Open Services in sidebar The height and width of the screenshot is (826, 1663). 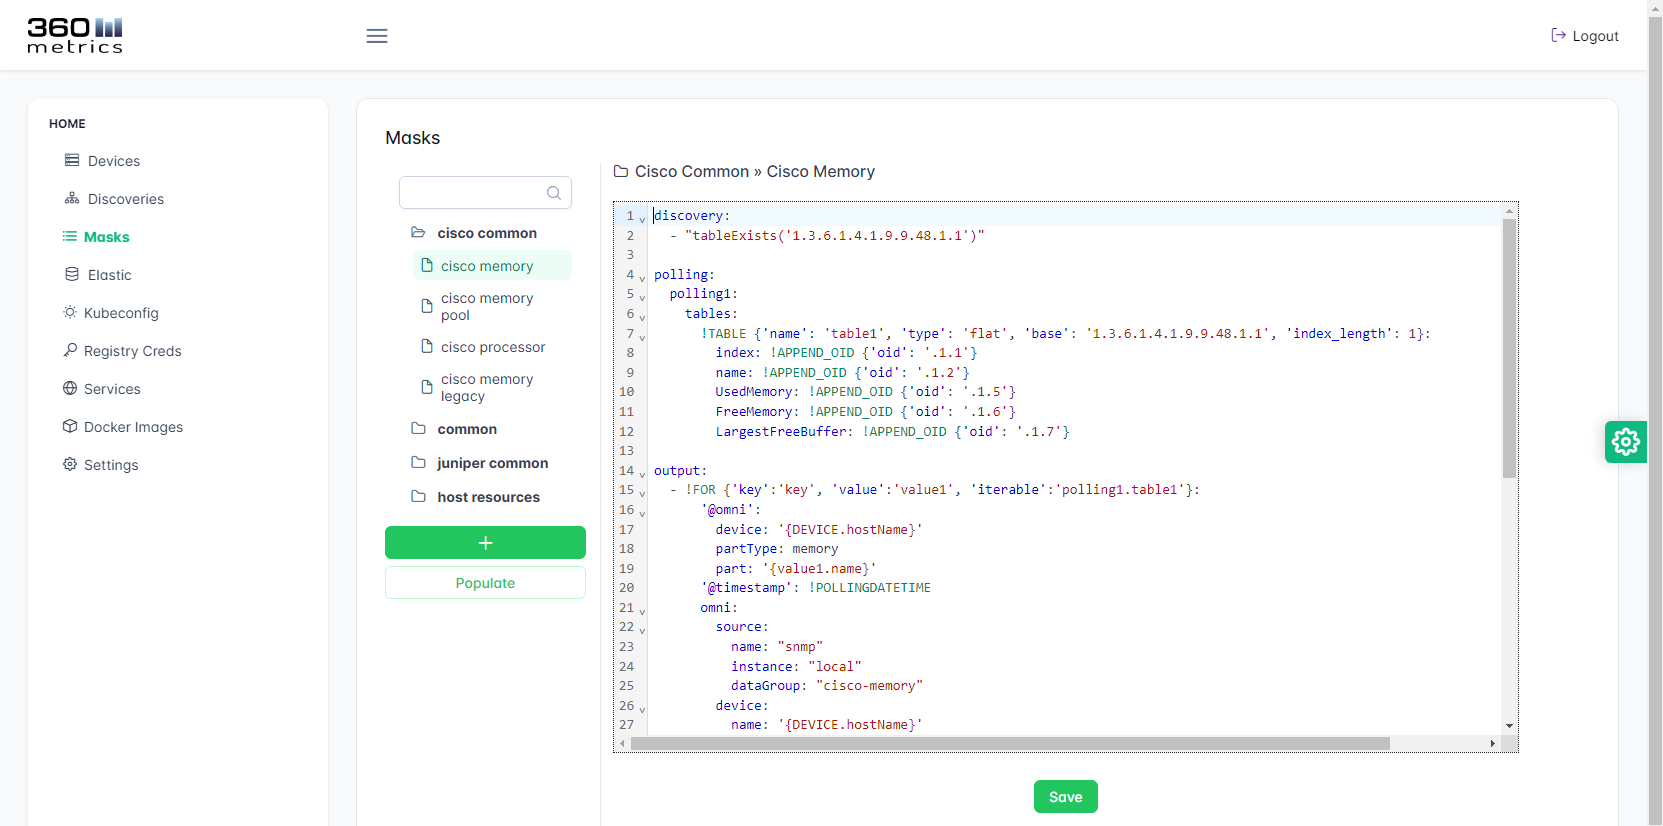coord(112,389)
